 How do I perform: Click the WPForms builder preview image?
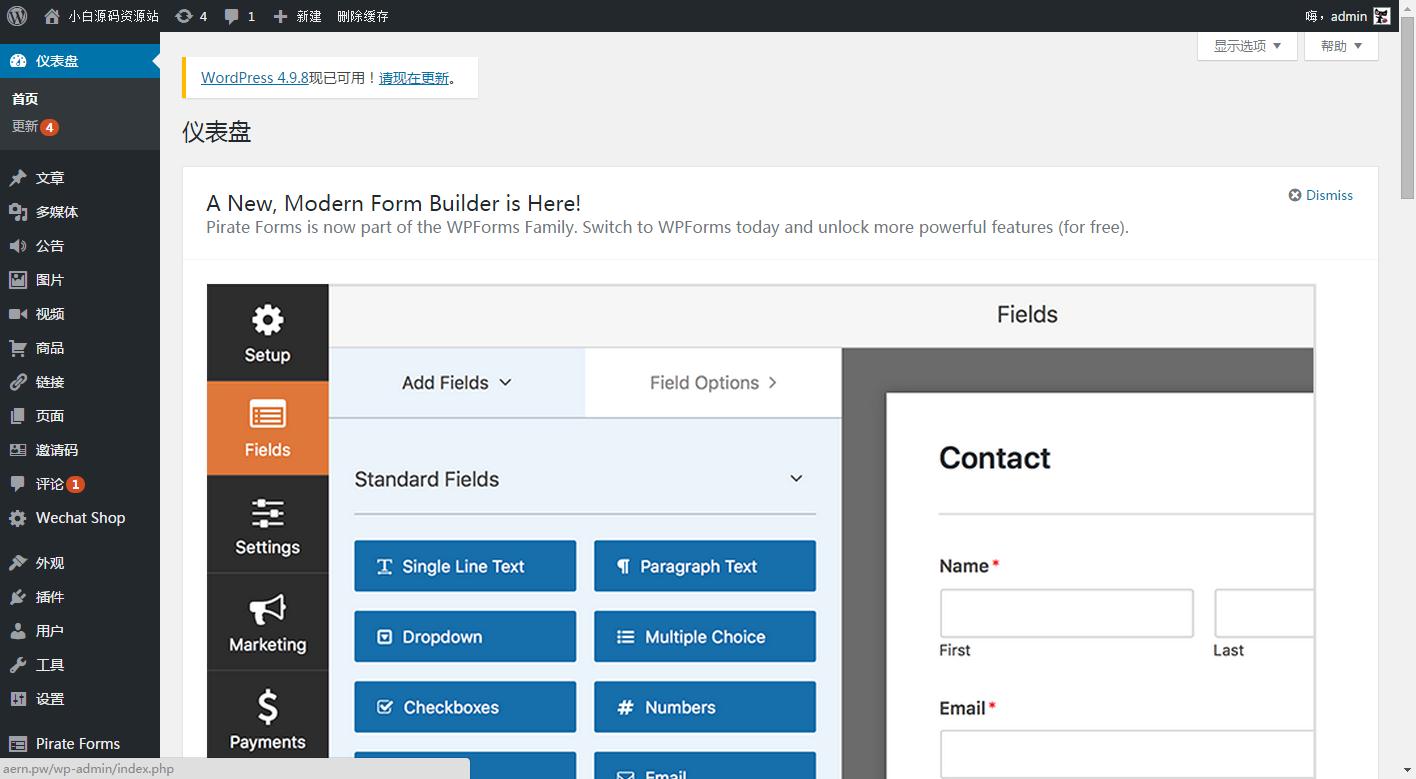760,530
